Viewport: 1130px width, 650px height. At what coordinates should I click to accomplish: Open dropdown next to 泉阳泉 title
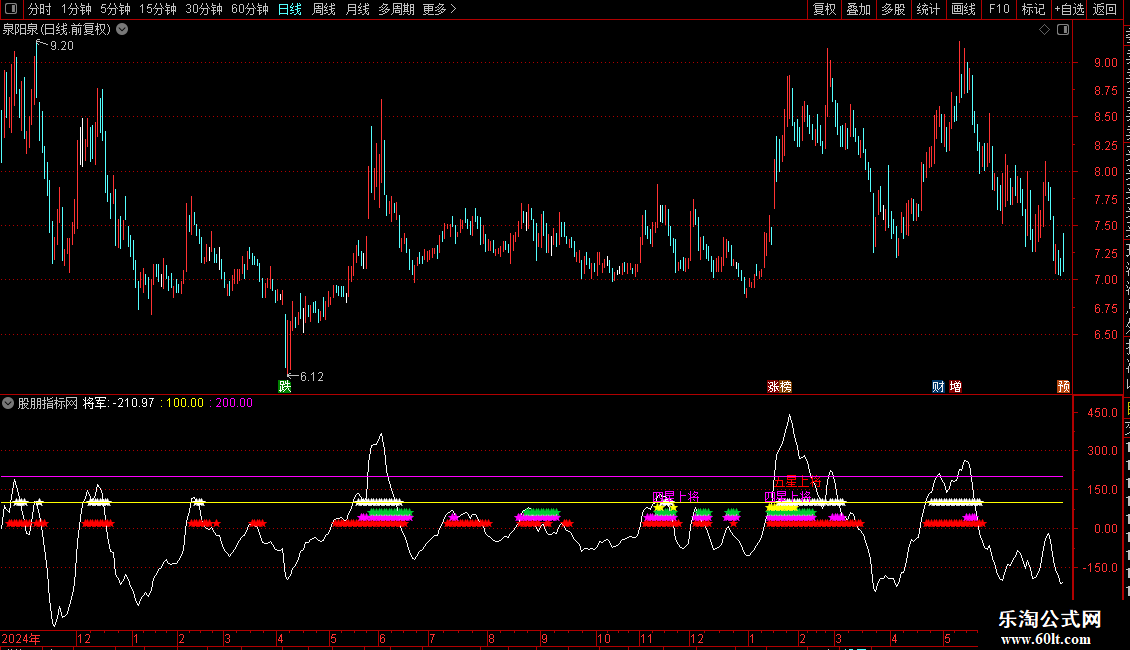[x=123, y=30]
